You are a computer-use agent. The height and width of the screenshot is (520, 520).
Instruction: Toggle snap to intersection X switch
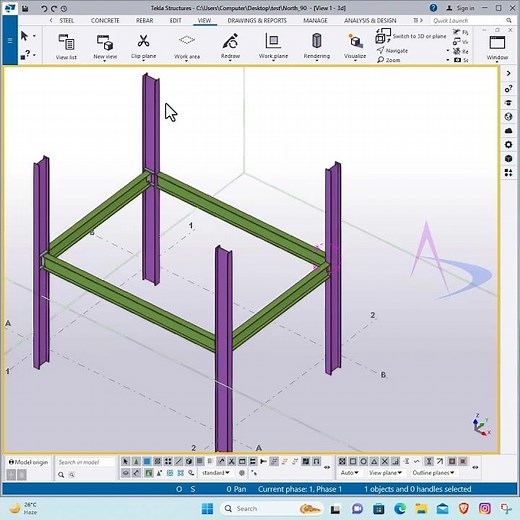tap(385, 462)
